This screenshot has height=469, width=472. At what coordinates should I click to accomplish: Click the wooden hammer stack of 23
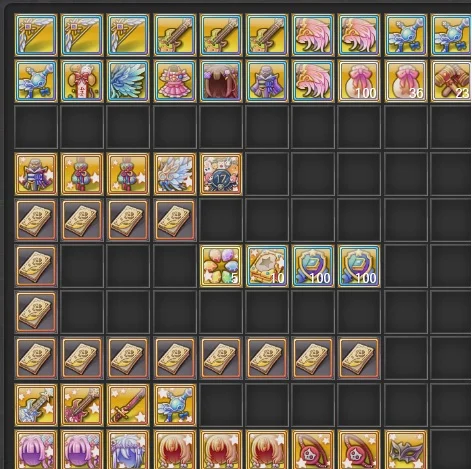pyautogui.click(x=451, y=81)
